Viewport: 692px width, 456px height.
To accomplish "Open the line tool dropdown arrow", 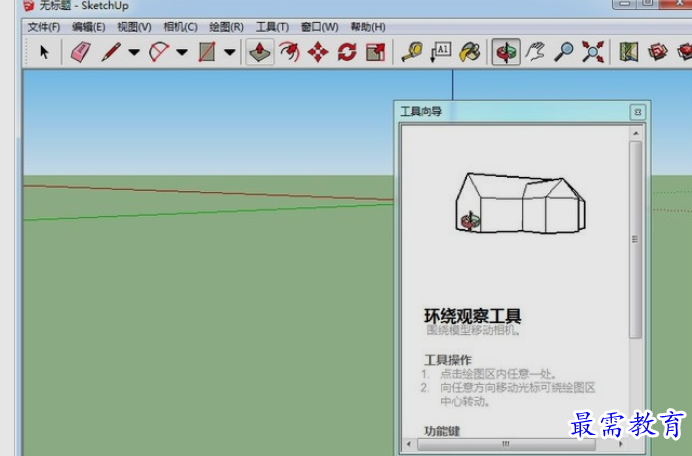I will coord(134,53).
